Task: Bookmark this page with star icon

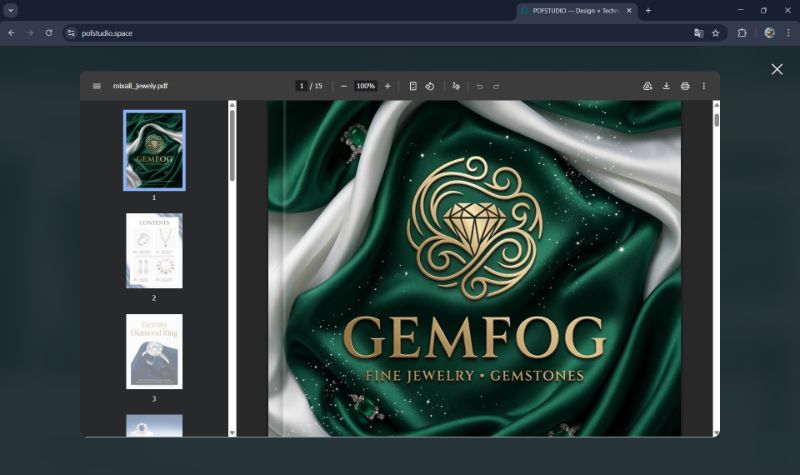Action: pyautogui.click(x=716, y=33)
